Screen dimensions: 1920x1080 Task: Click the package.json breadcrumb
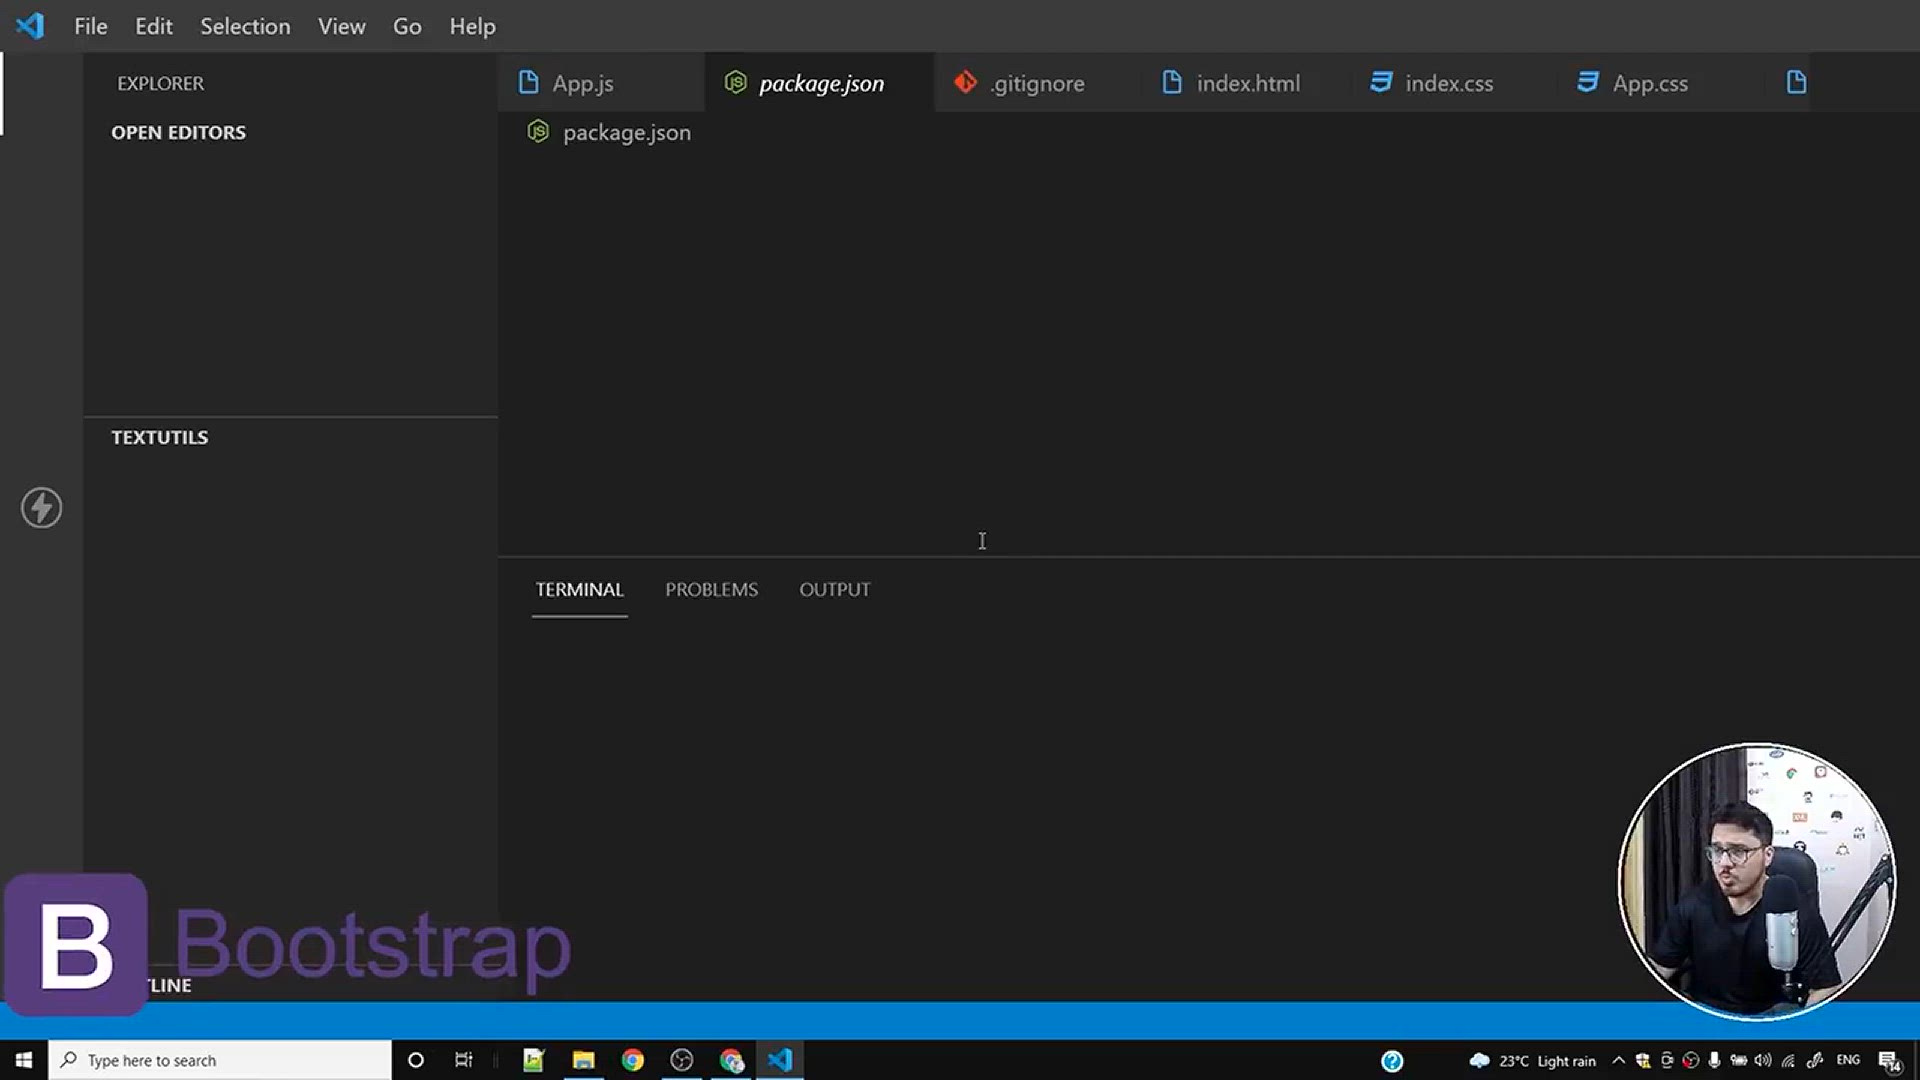626,132
